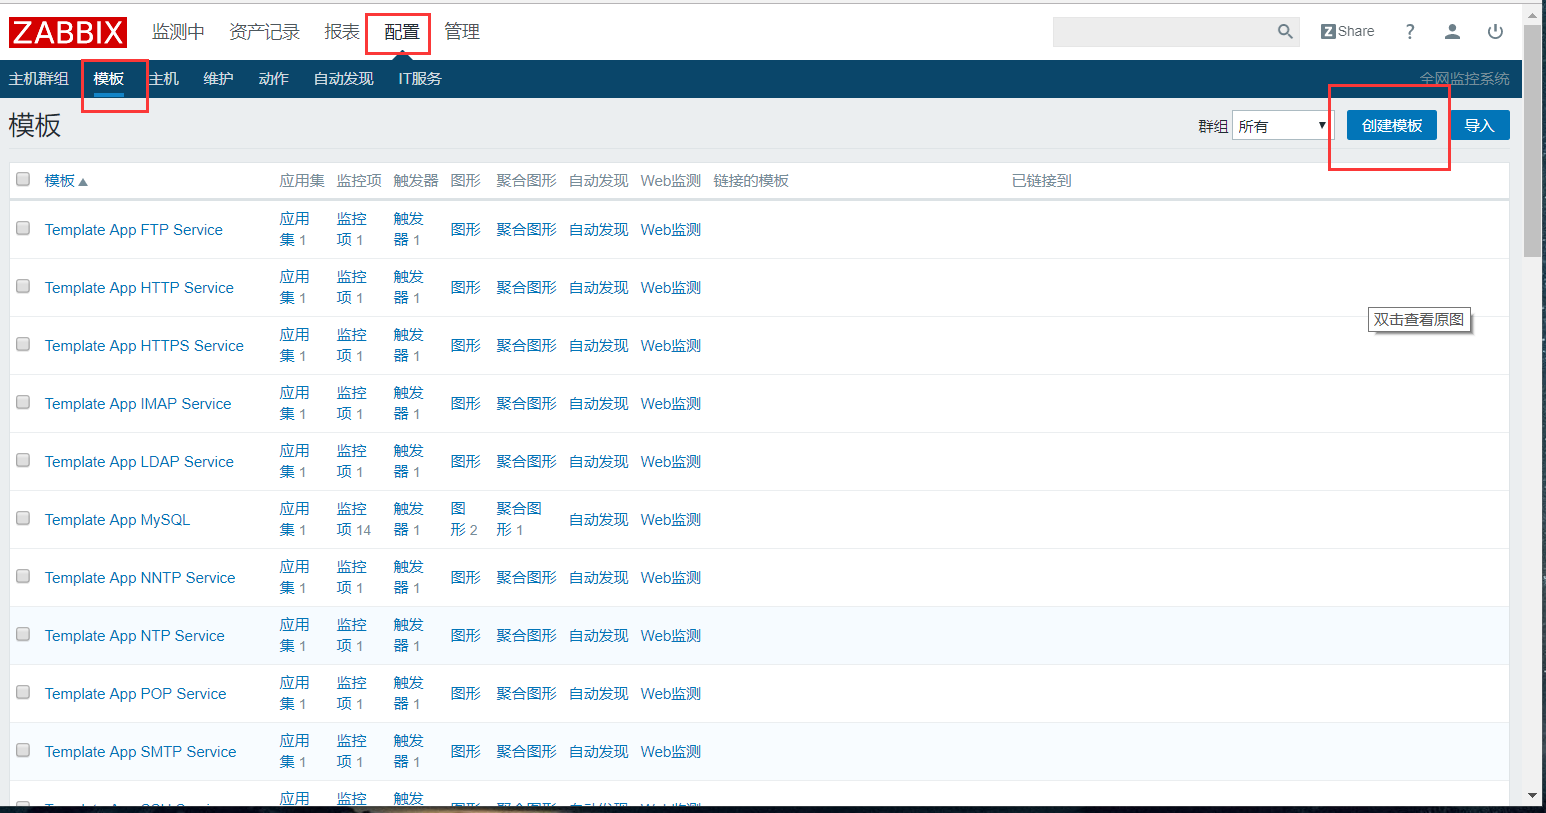Check Template App FTP Service row
This screenshot has width=1546, height=813.
pyautogui.click(x=23, y=229)
